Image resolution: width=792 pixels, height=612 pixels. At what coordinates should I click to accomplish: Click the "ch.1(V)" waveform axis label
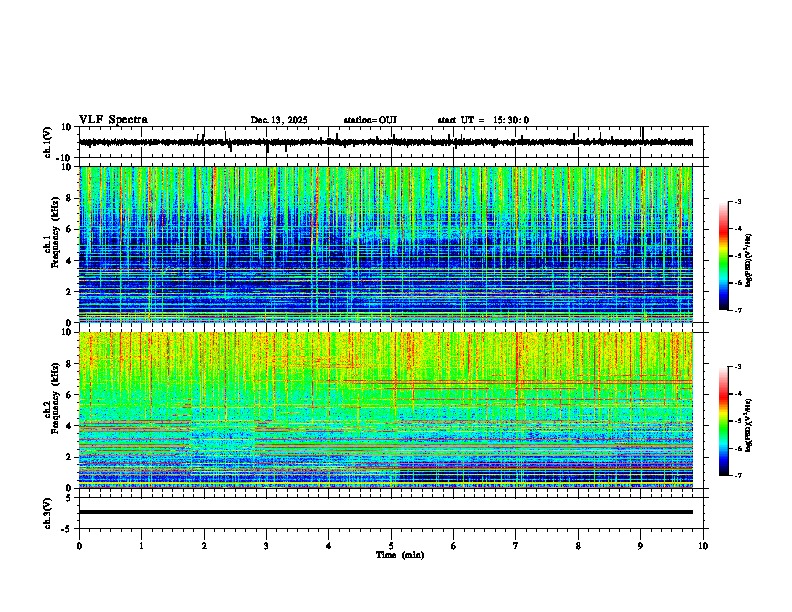[48, 142]
